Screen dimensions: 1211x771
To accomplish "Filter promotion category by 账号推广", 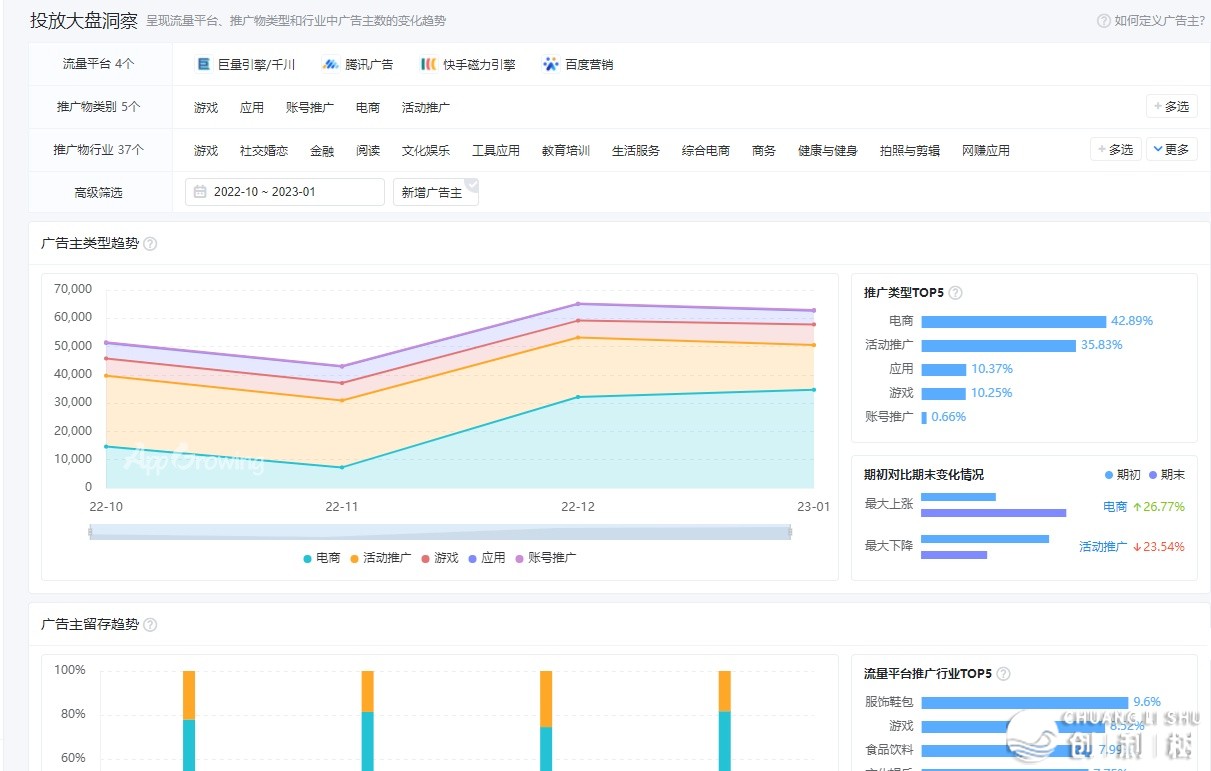I will [x=310, y=108].
